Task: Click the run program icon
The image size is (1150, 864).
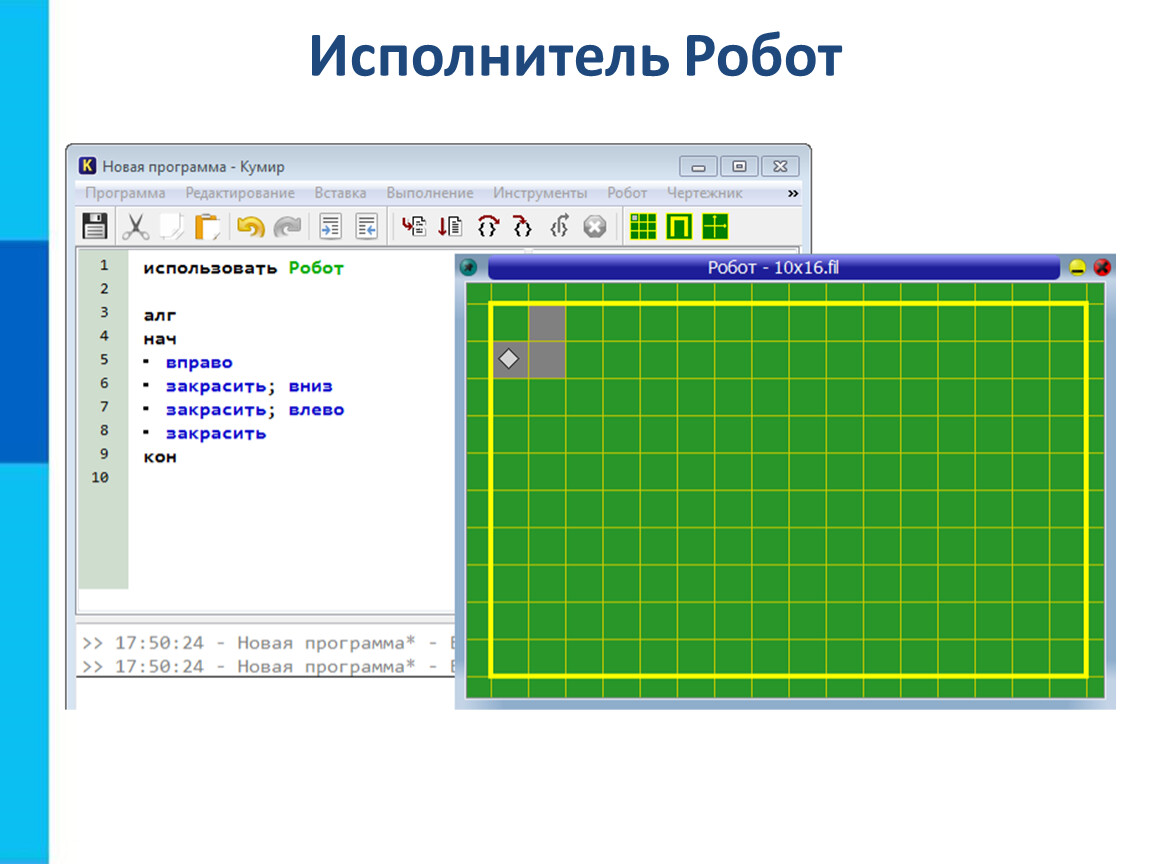Action: click(414, 227)
